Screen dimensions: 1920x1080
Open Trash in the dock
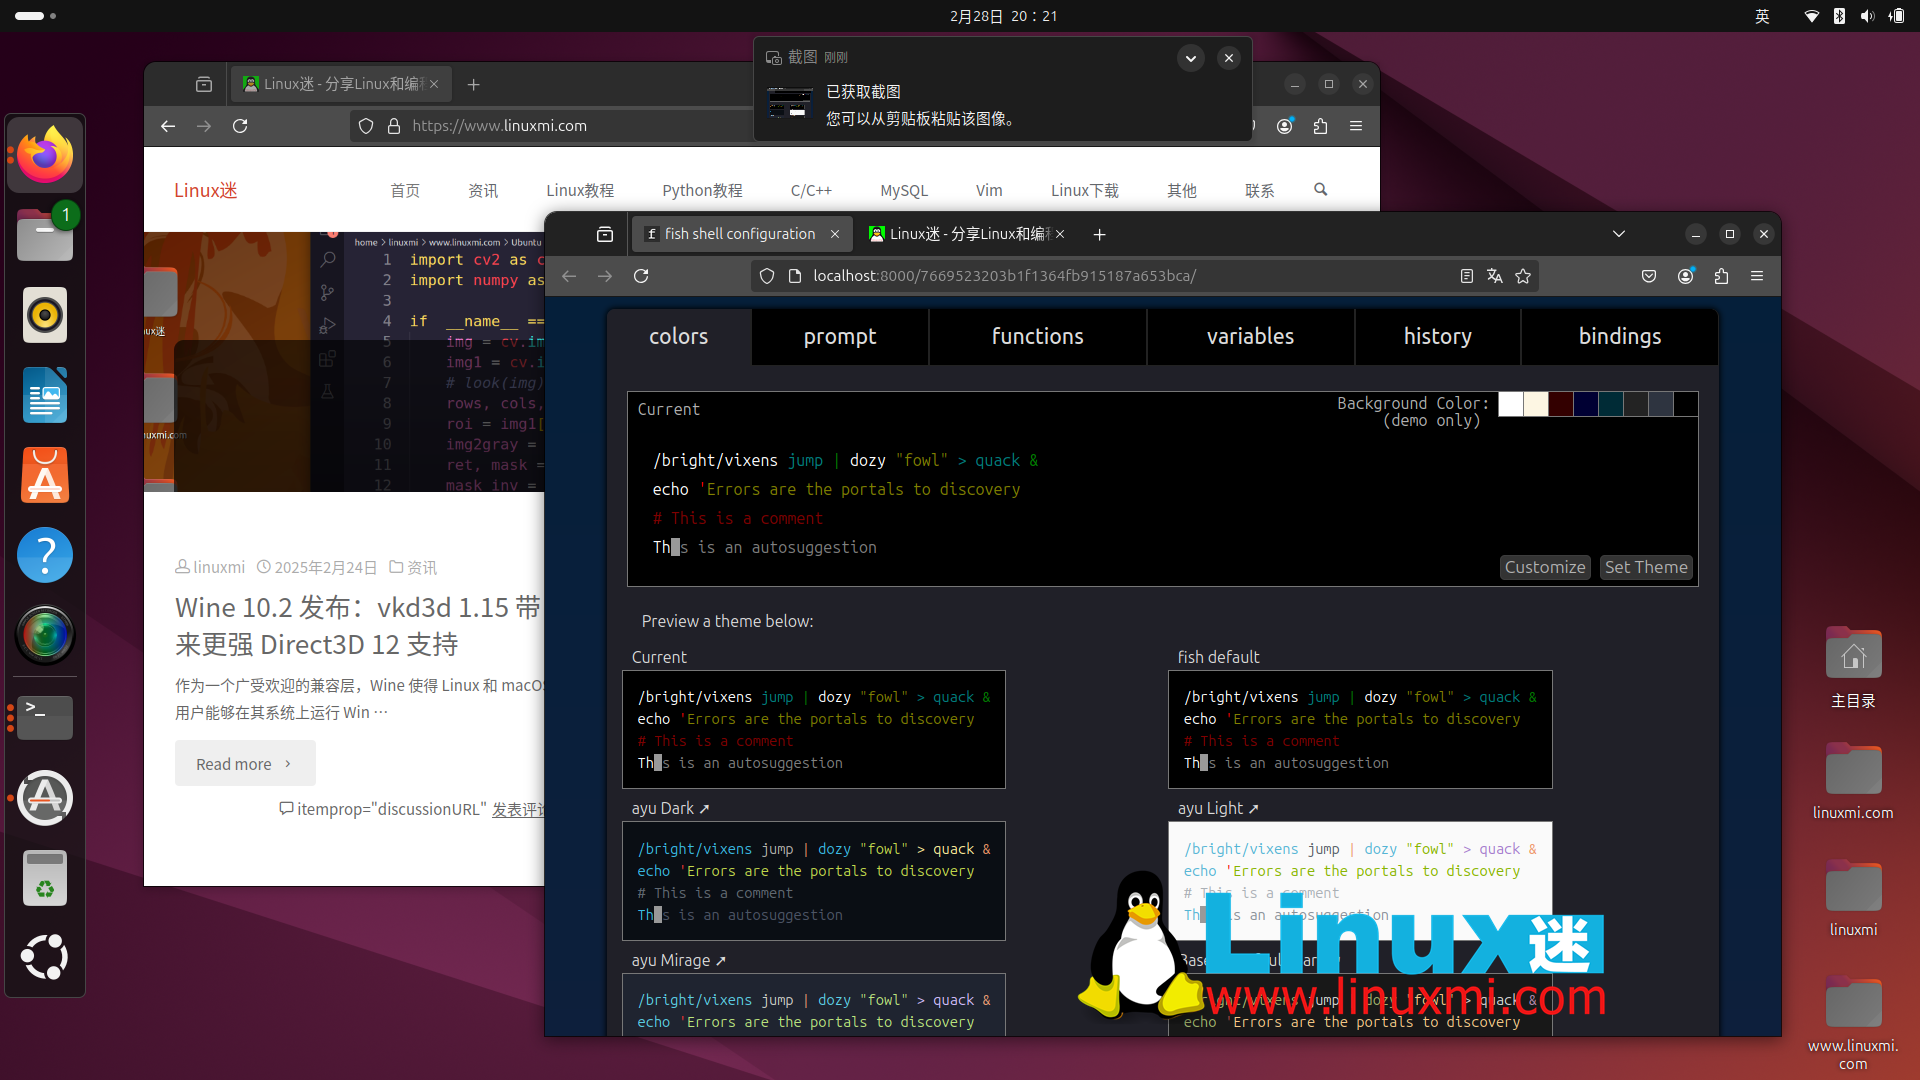45,878
